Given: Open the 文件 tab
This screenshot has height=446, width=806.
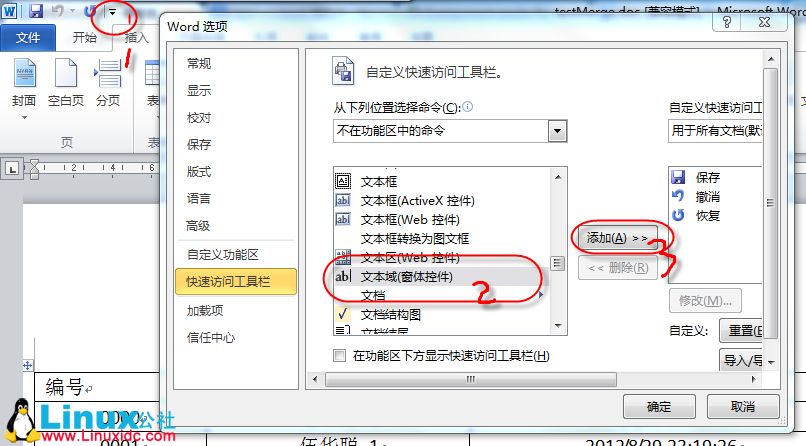Looking at the screenshot, I should (28, 38).
